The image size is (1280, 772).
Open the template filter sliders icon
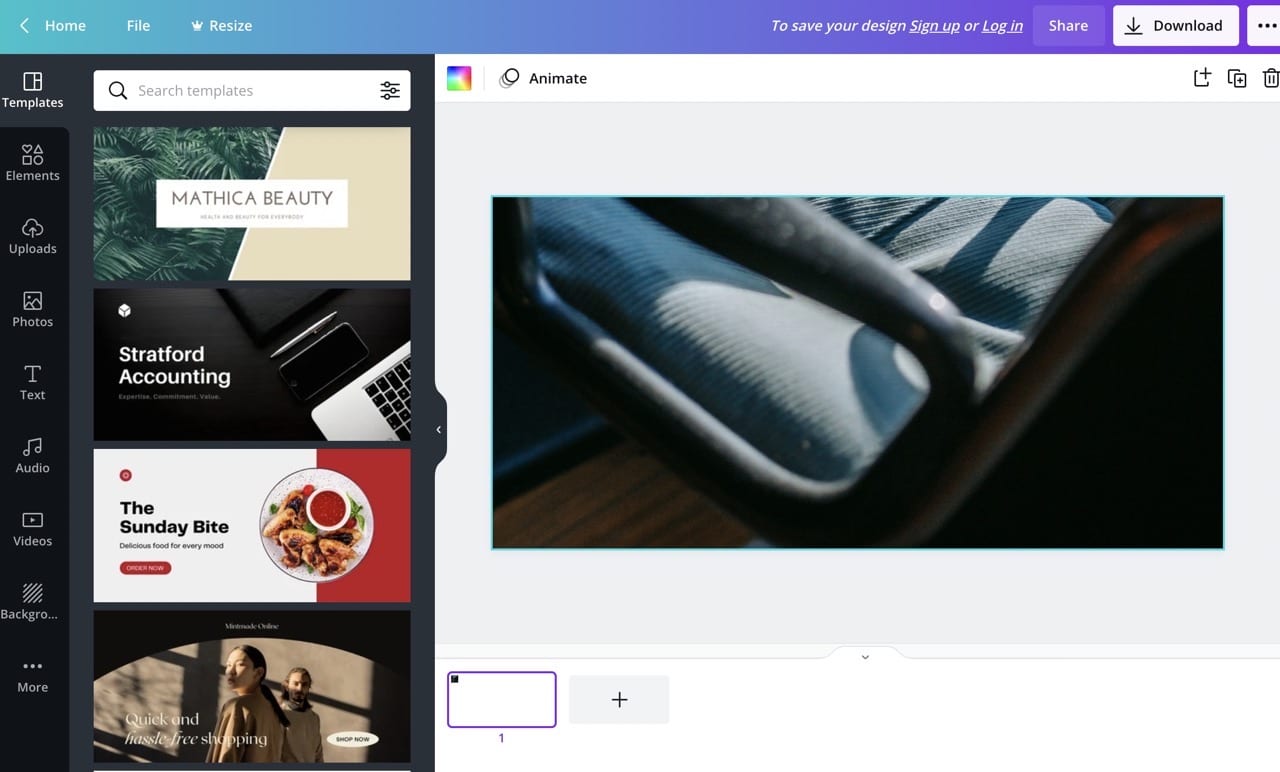tap(390, 91)
